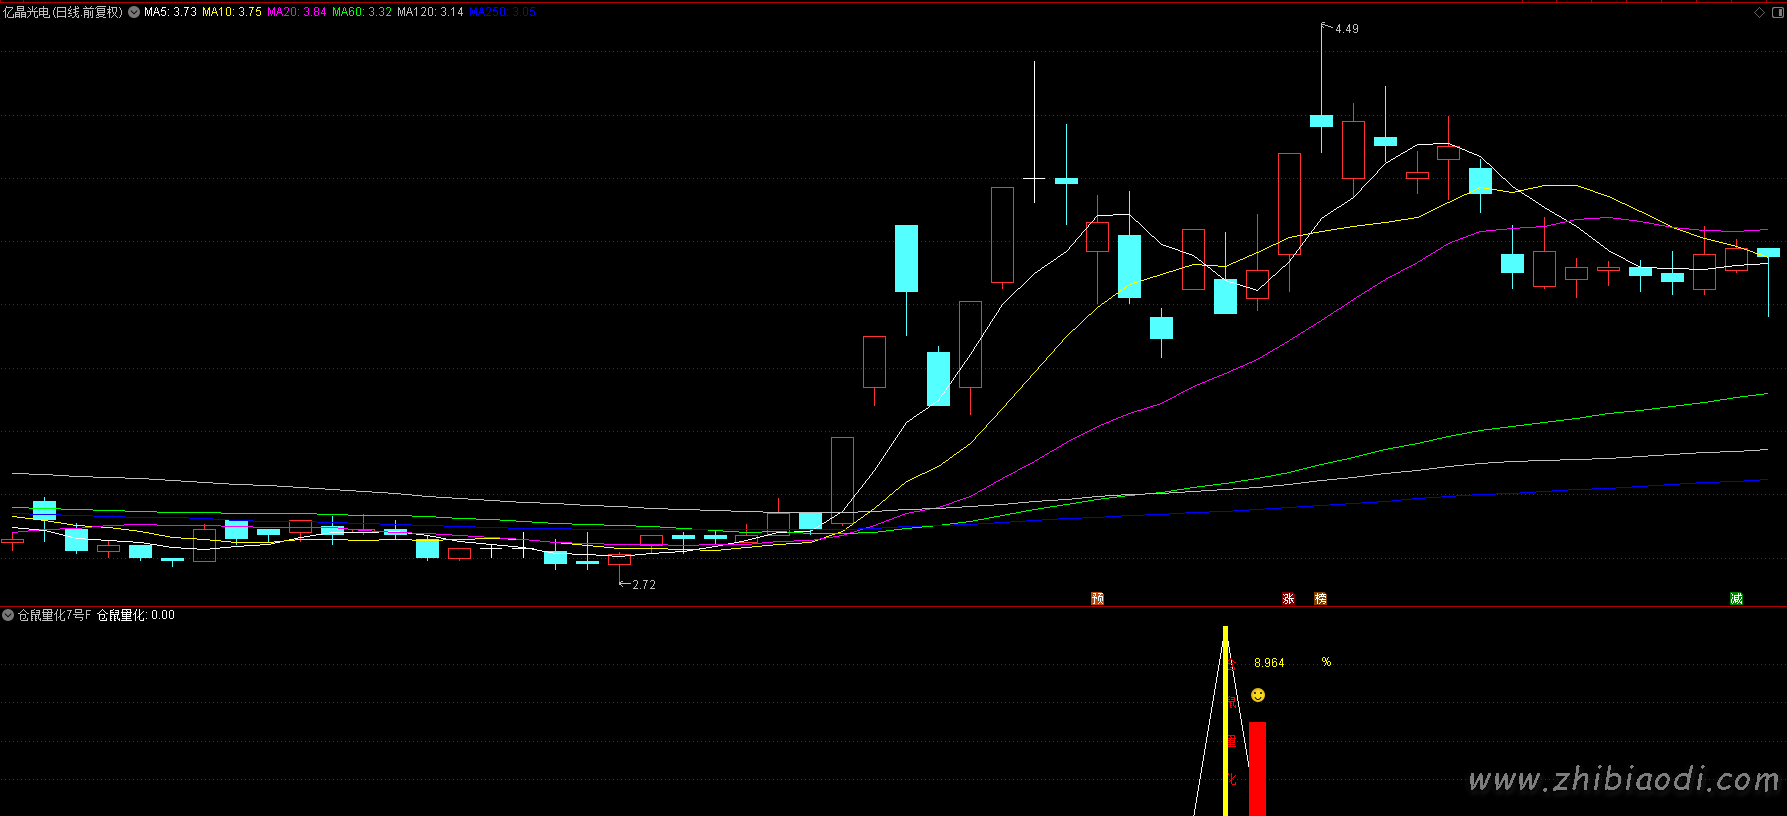Click the hollow diamond icon at top right
1787x816 pixels.
coord(1760,12)
